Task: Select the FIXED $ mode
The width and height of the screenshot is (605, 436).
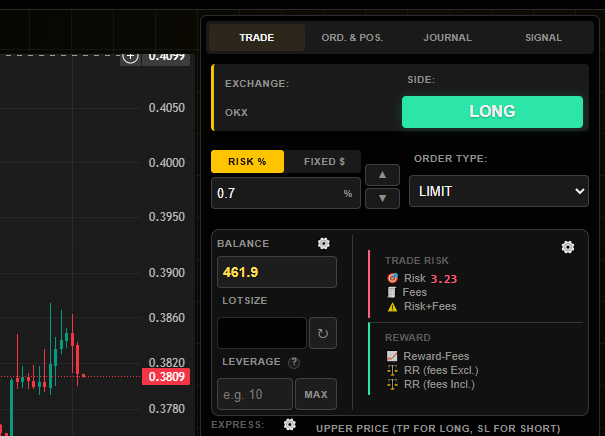Action: click(x=324, y=161)
